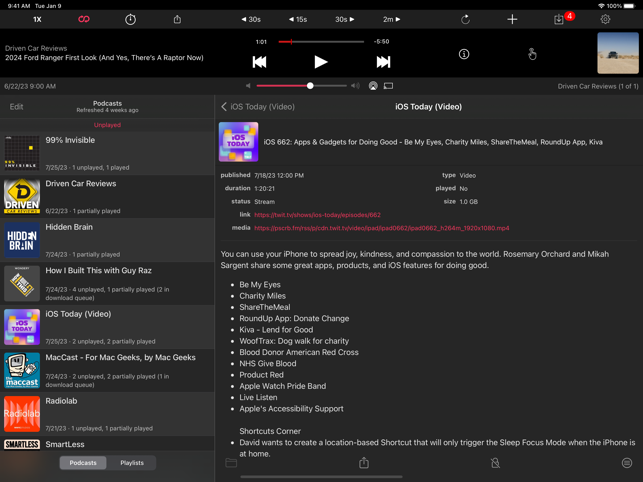Open the 99% Invisible podcast
The height and width of the screenshot is (482, 643).
pyautogui.click(x=107, y=153)
